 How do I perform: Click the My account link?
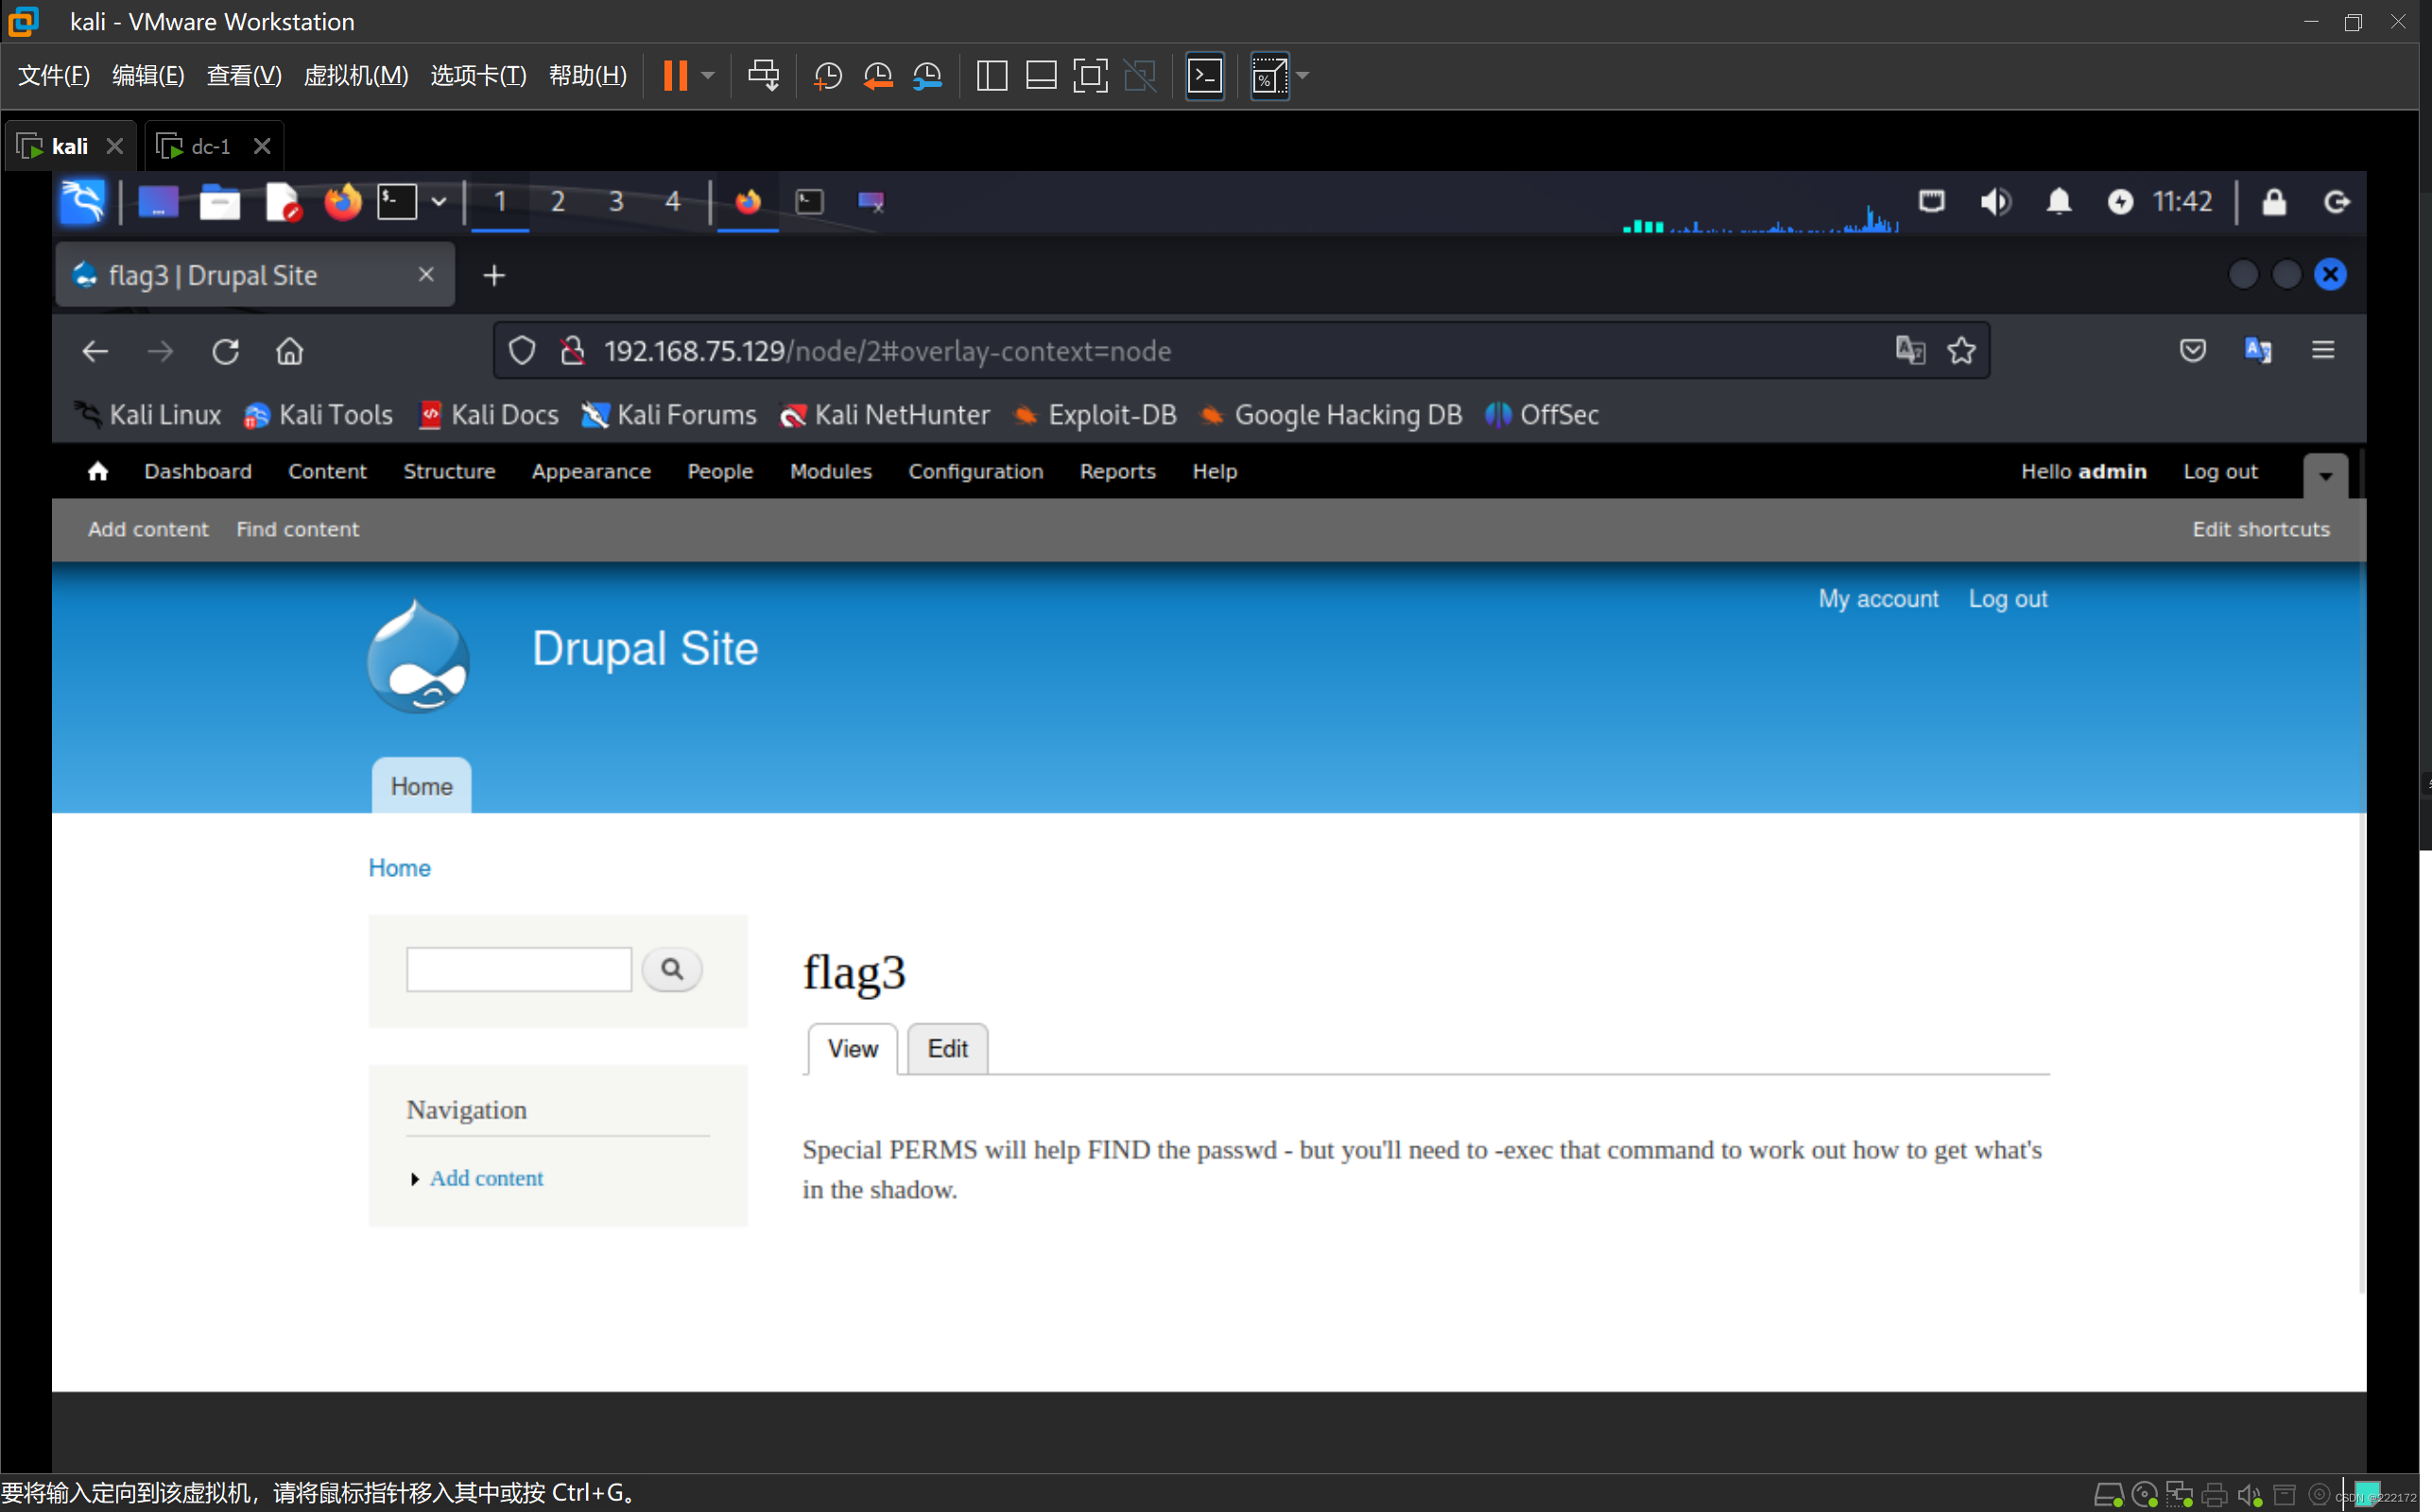pyautogui.click(x=1877, y=599)
